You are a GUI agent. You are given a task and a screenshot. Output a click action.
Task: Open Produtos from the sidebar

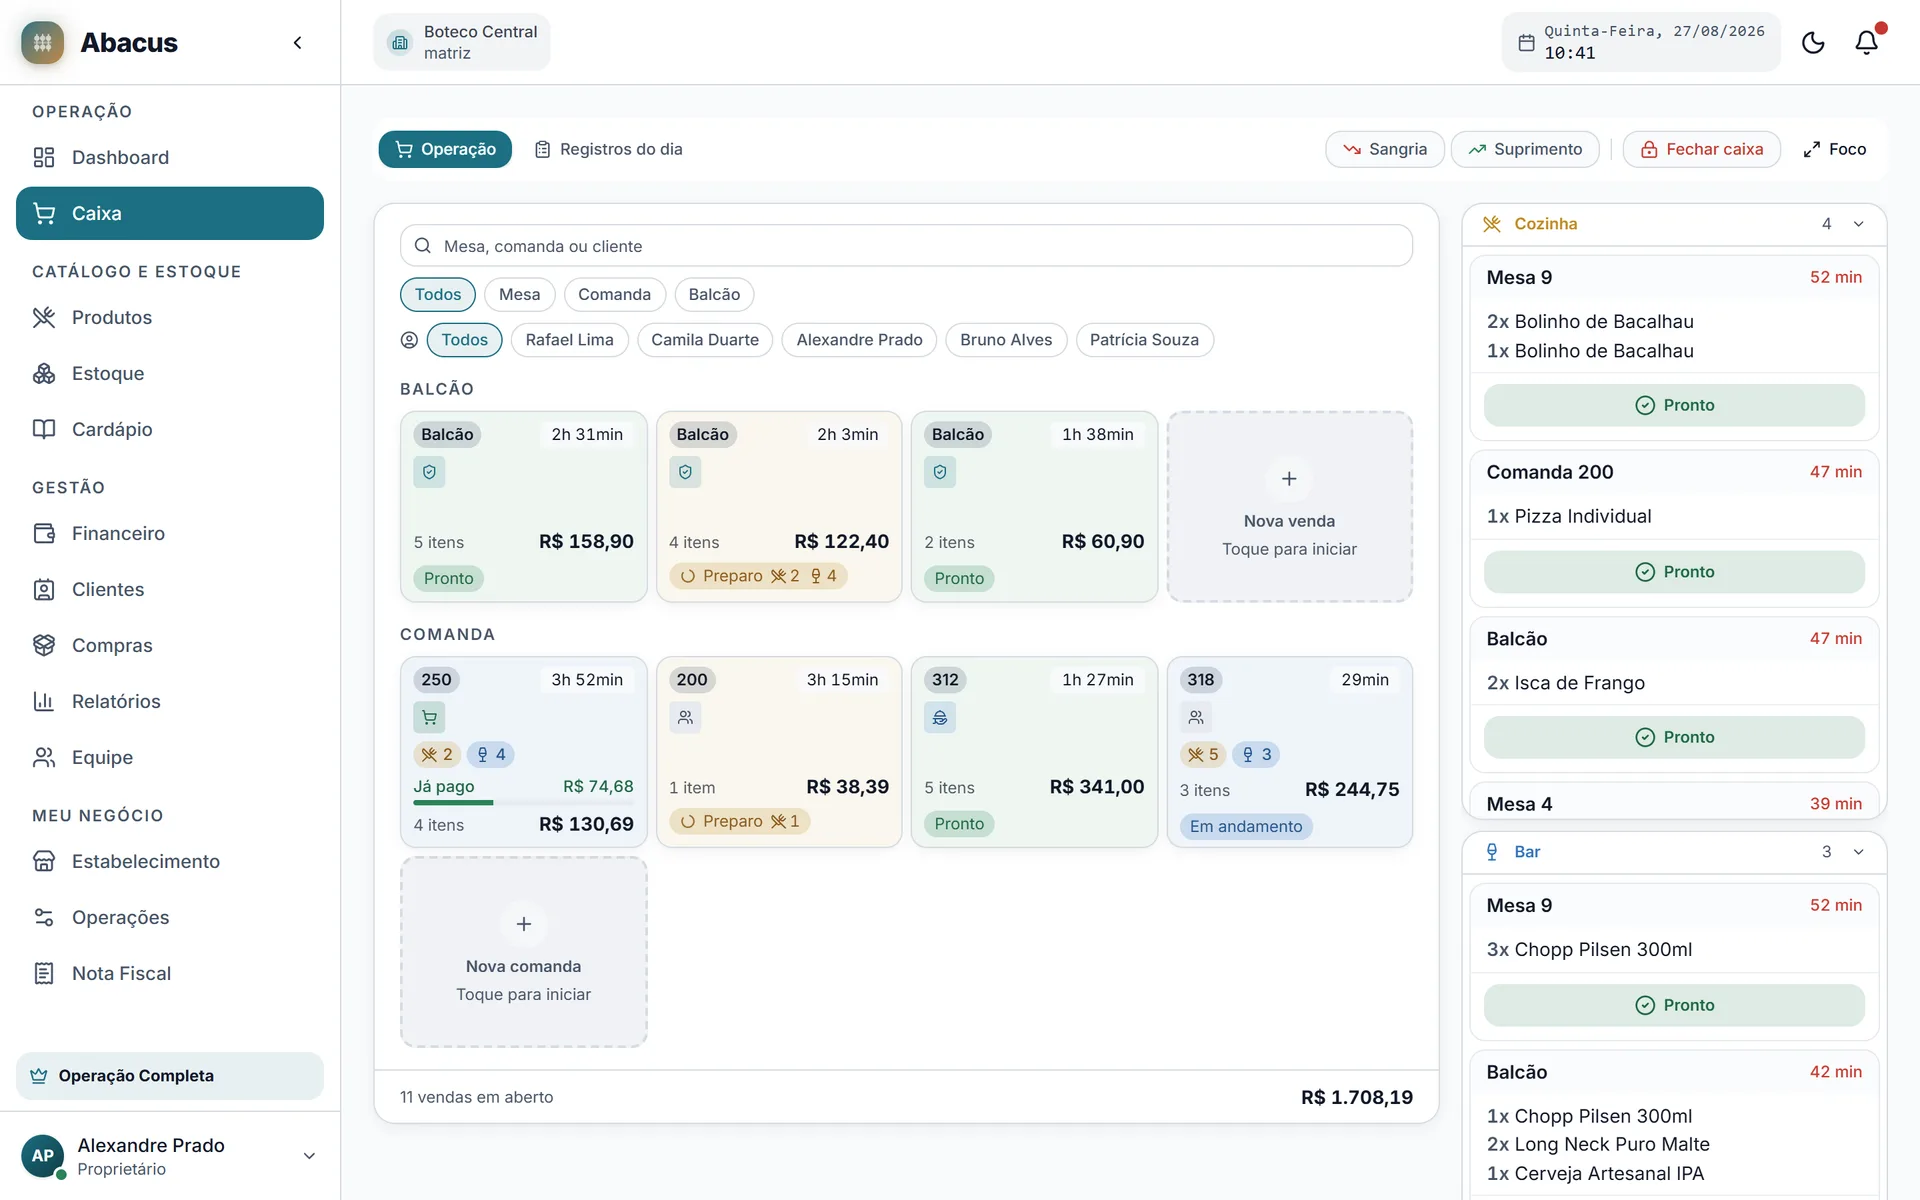tap(170, 317)
